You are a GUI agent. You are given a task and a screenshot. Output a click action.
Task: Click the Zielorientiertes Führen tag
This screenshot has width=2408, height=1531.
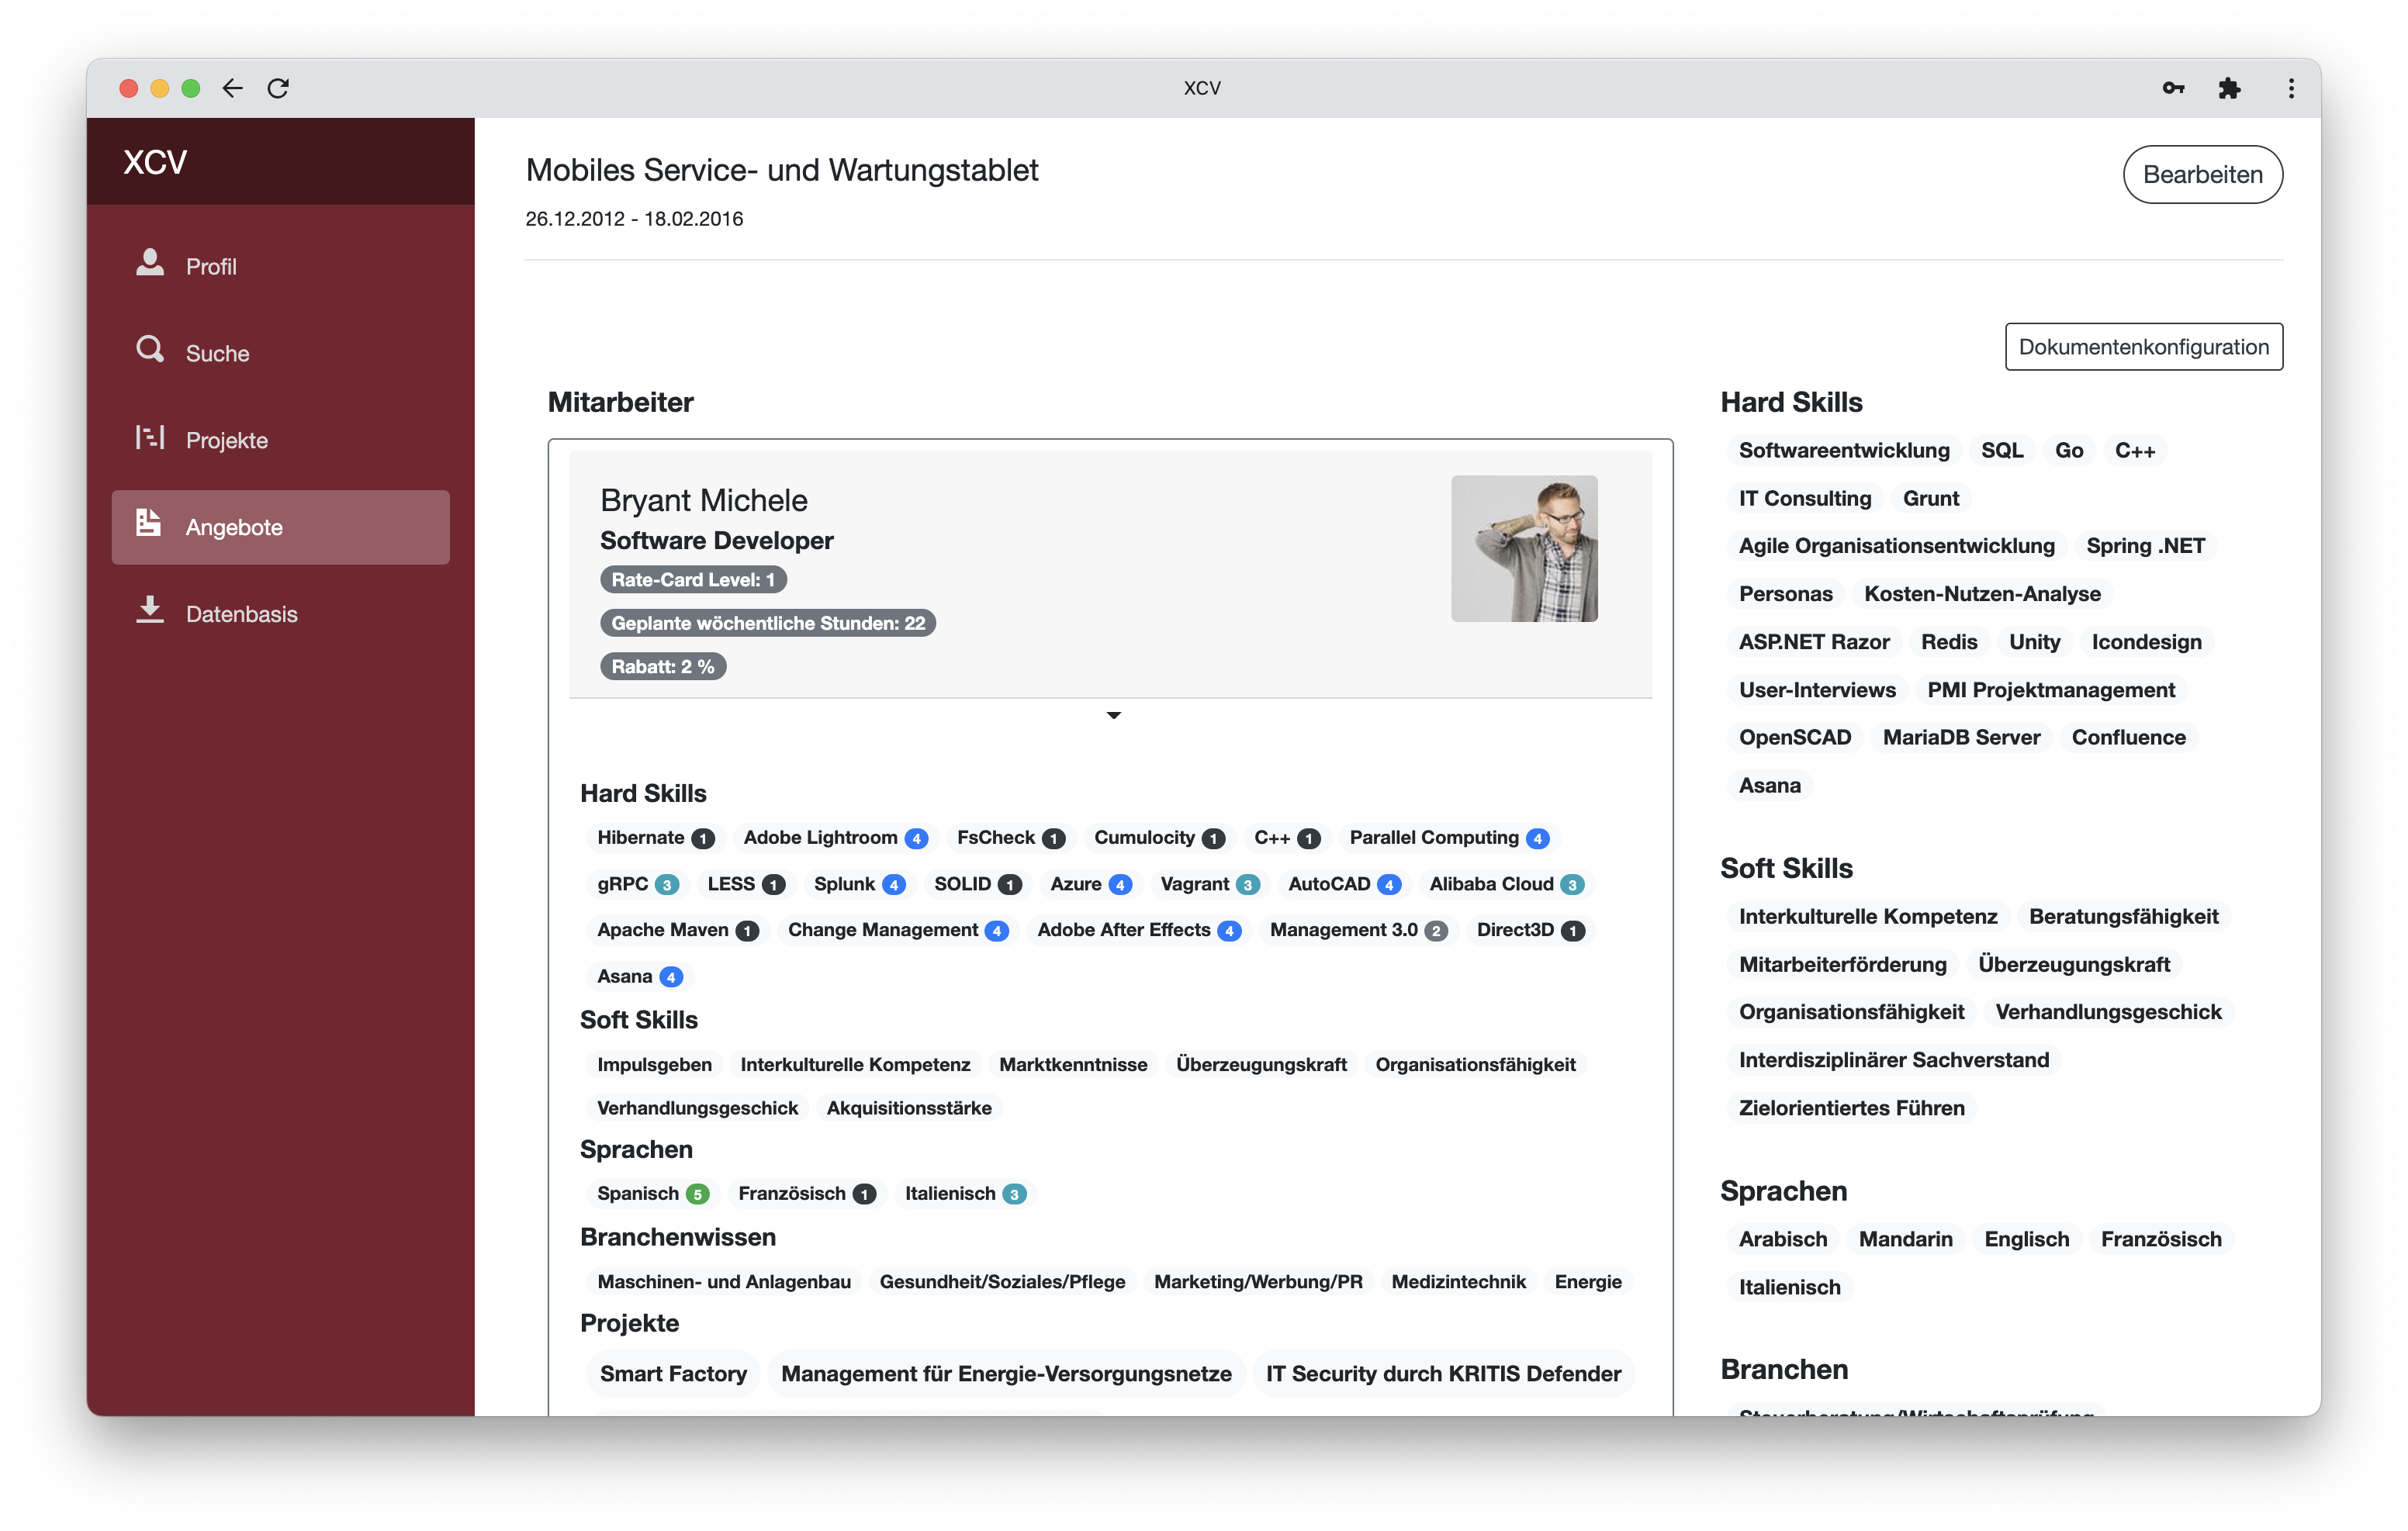pyautogui.click(x=1851, y=1108)
